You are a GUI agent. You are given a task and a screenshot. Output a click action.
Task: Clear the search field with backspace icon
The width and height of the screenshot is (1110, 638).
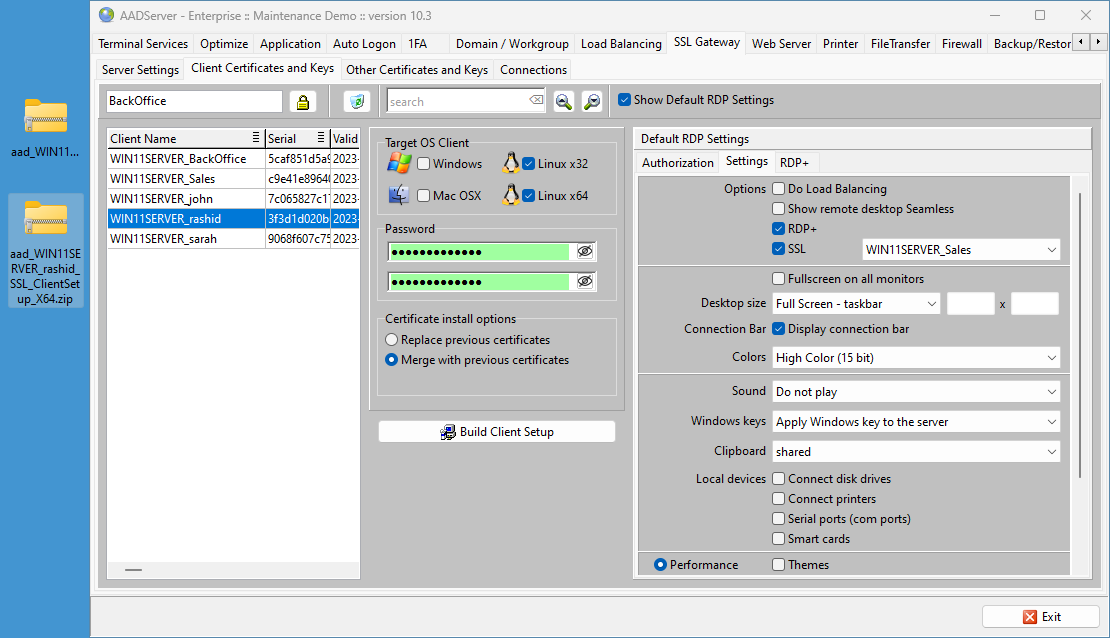coord(537,100)
